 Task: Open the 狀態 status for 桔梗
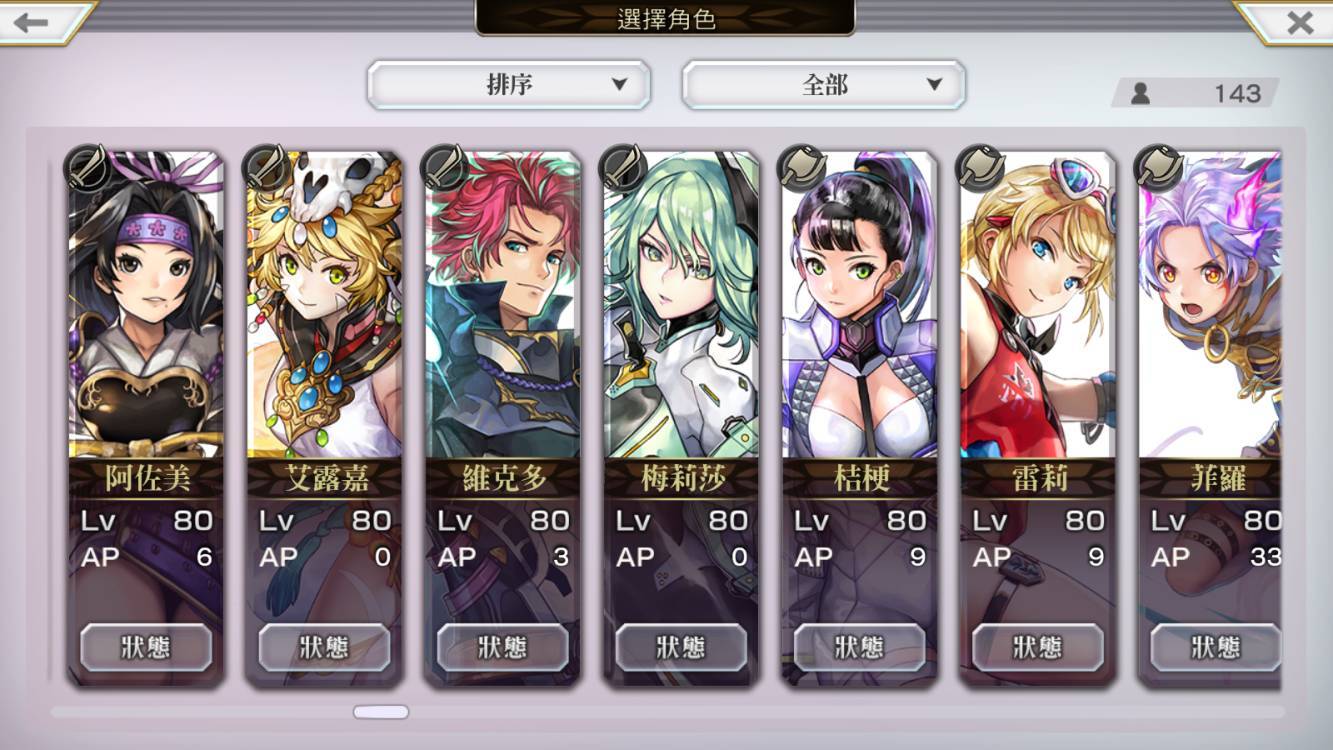(x=859, y=647)
